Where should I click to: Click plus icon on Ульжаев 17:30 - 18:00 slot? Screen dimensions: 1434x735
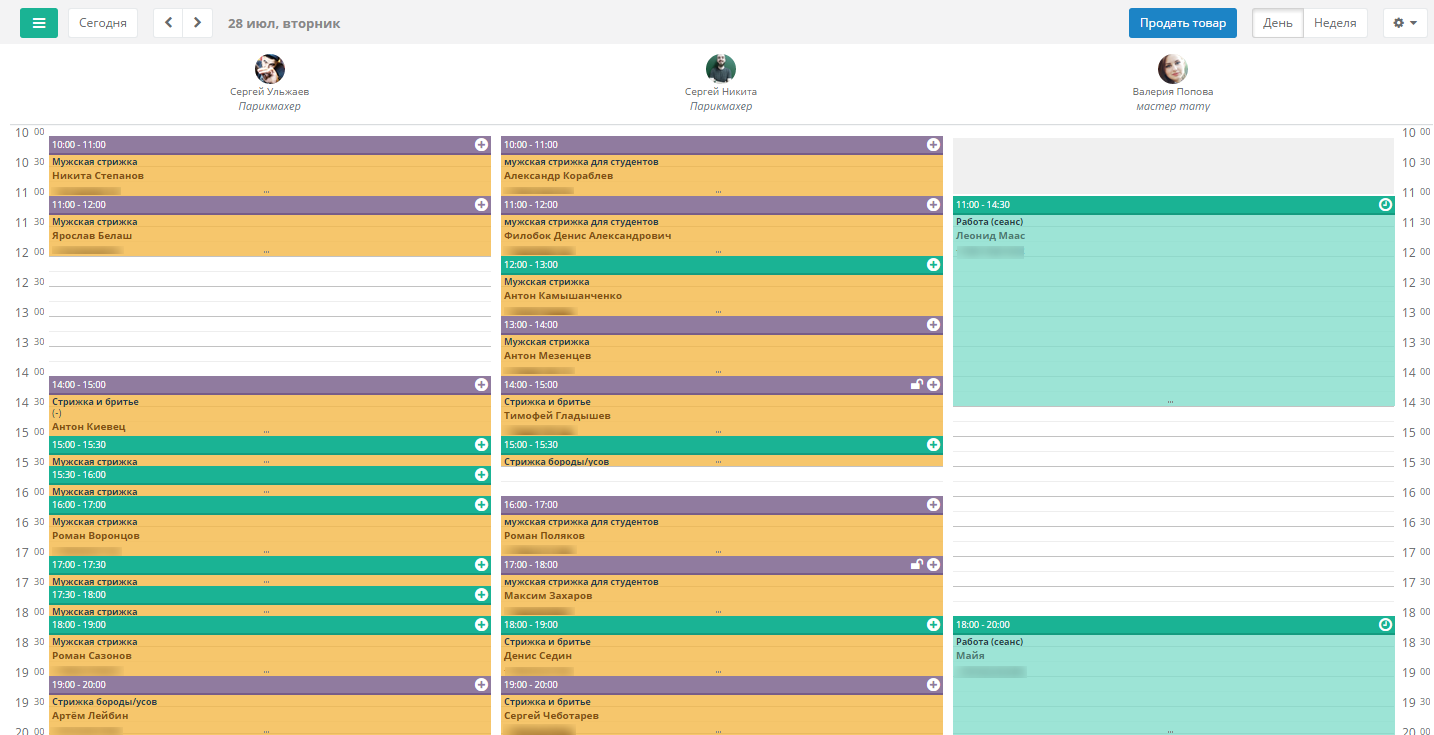(x=481, y=595)
